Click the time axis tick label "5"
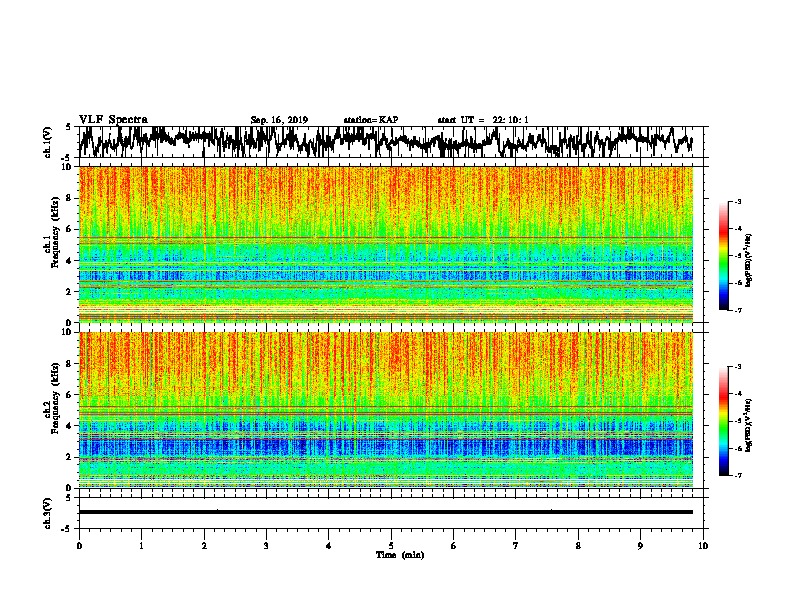Viewport: 792px width, 612px height. 391,546
